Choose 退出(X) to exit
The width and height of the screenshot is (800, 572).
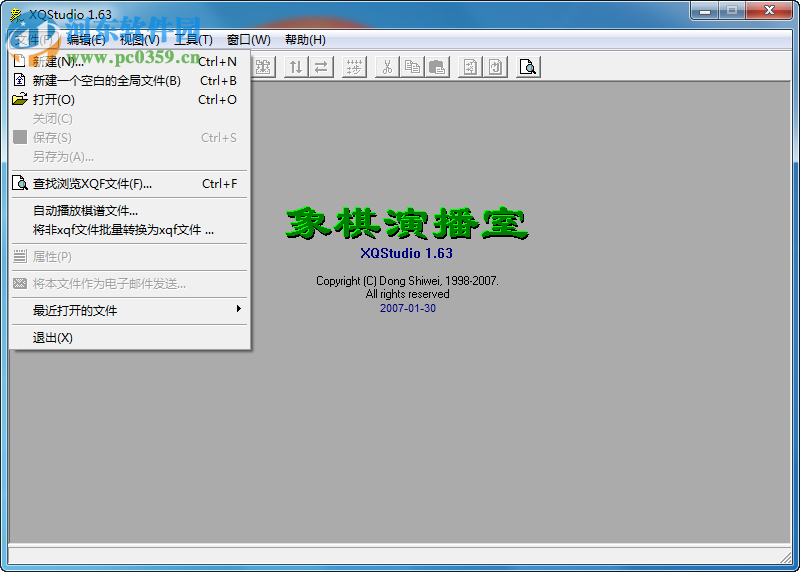click(x=129, y=338)
